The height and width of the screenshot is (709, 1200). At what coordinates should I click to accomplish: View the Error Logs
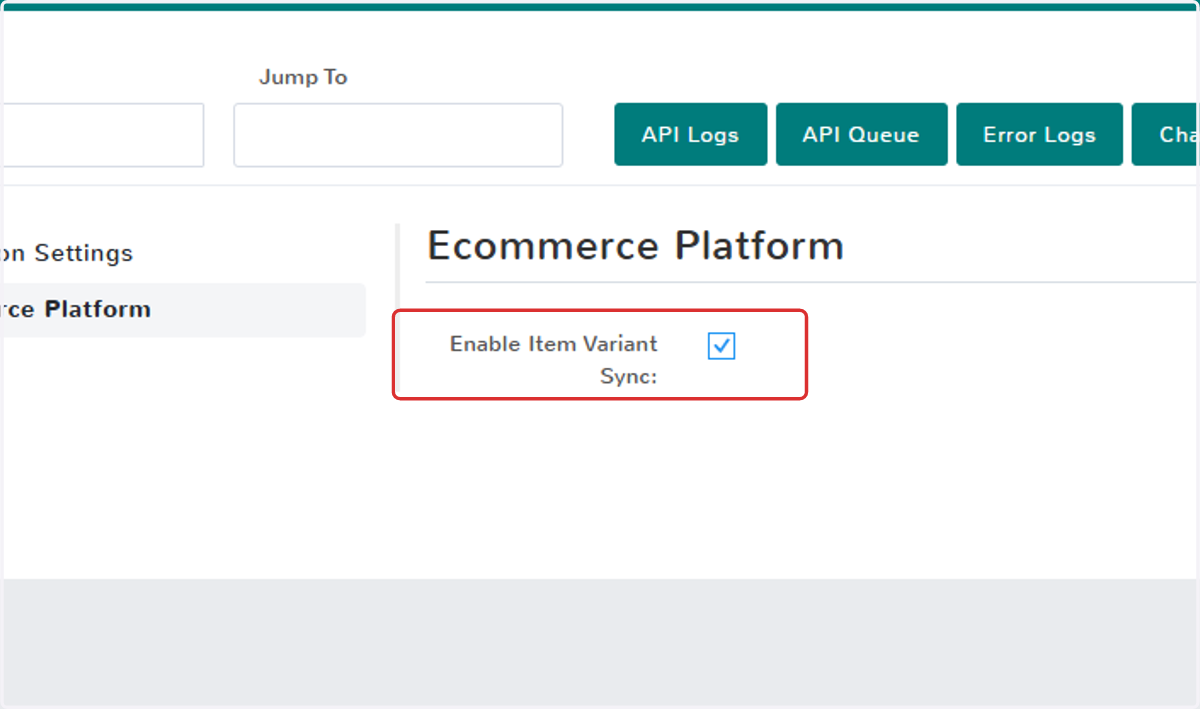coord(1039,135)
